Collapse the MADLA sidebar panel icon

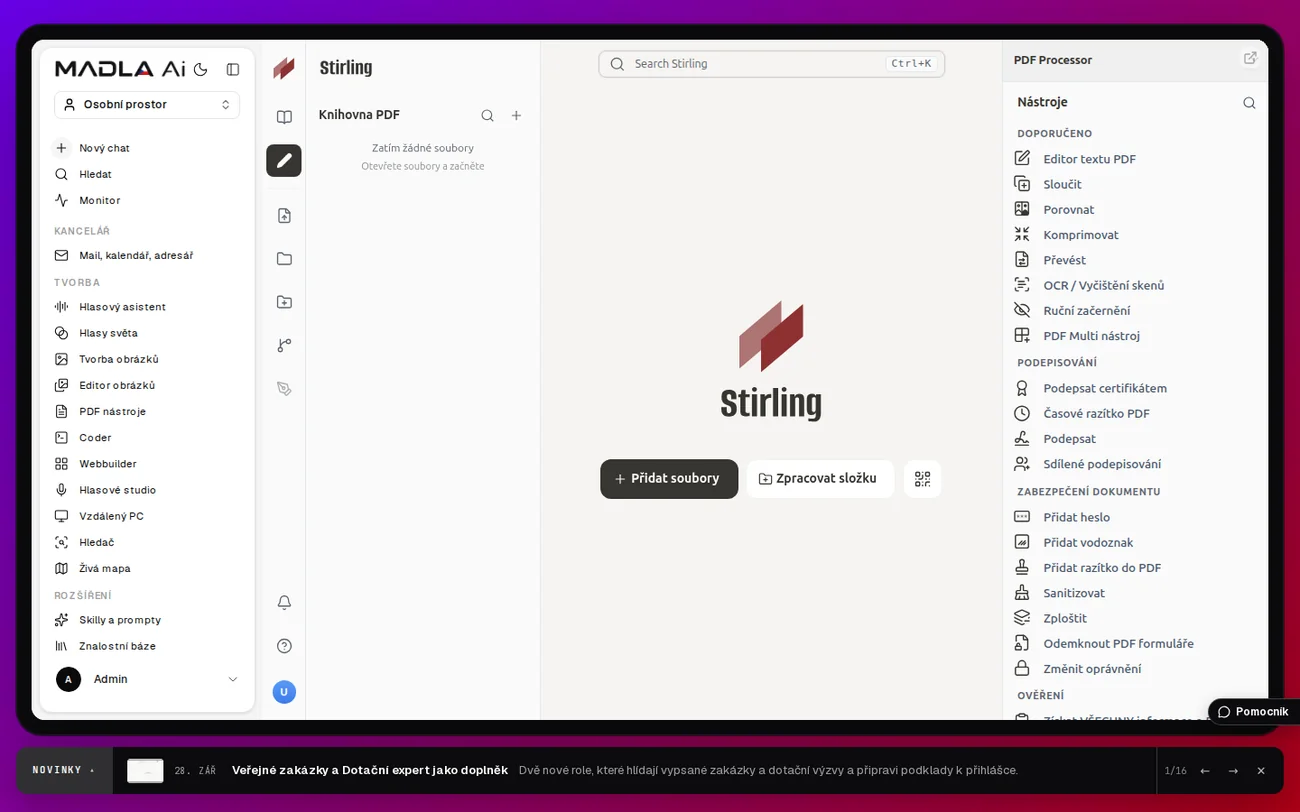coord(233,69)
